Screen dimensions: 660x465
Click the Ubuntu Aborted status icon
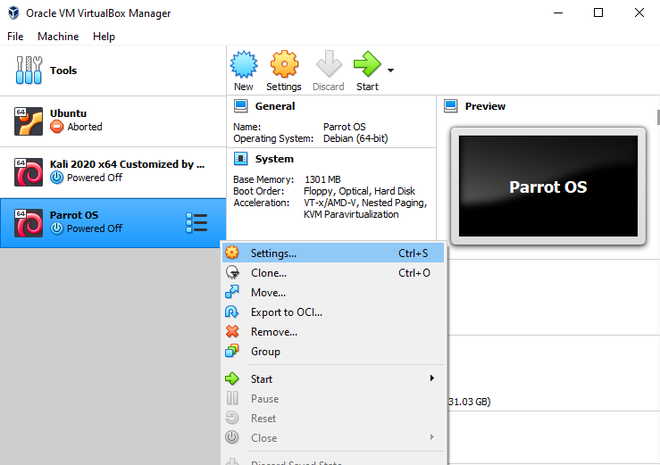pyautogui.click(x=57, y=127)
